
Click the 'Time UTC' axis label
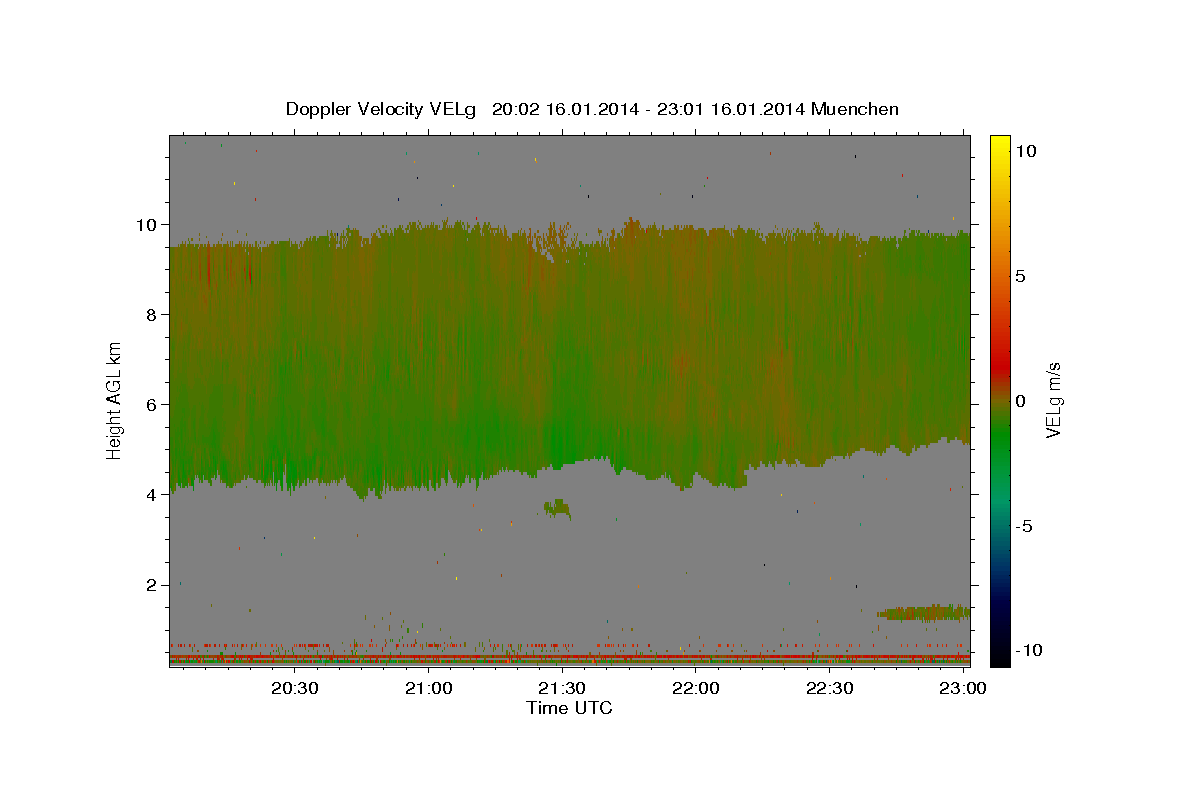[x=569, y=708]
